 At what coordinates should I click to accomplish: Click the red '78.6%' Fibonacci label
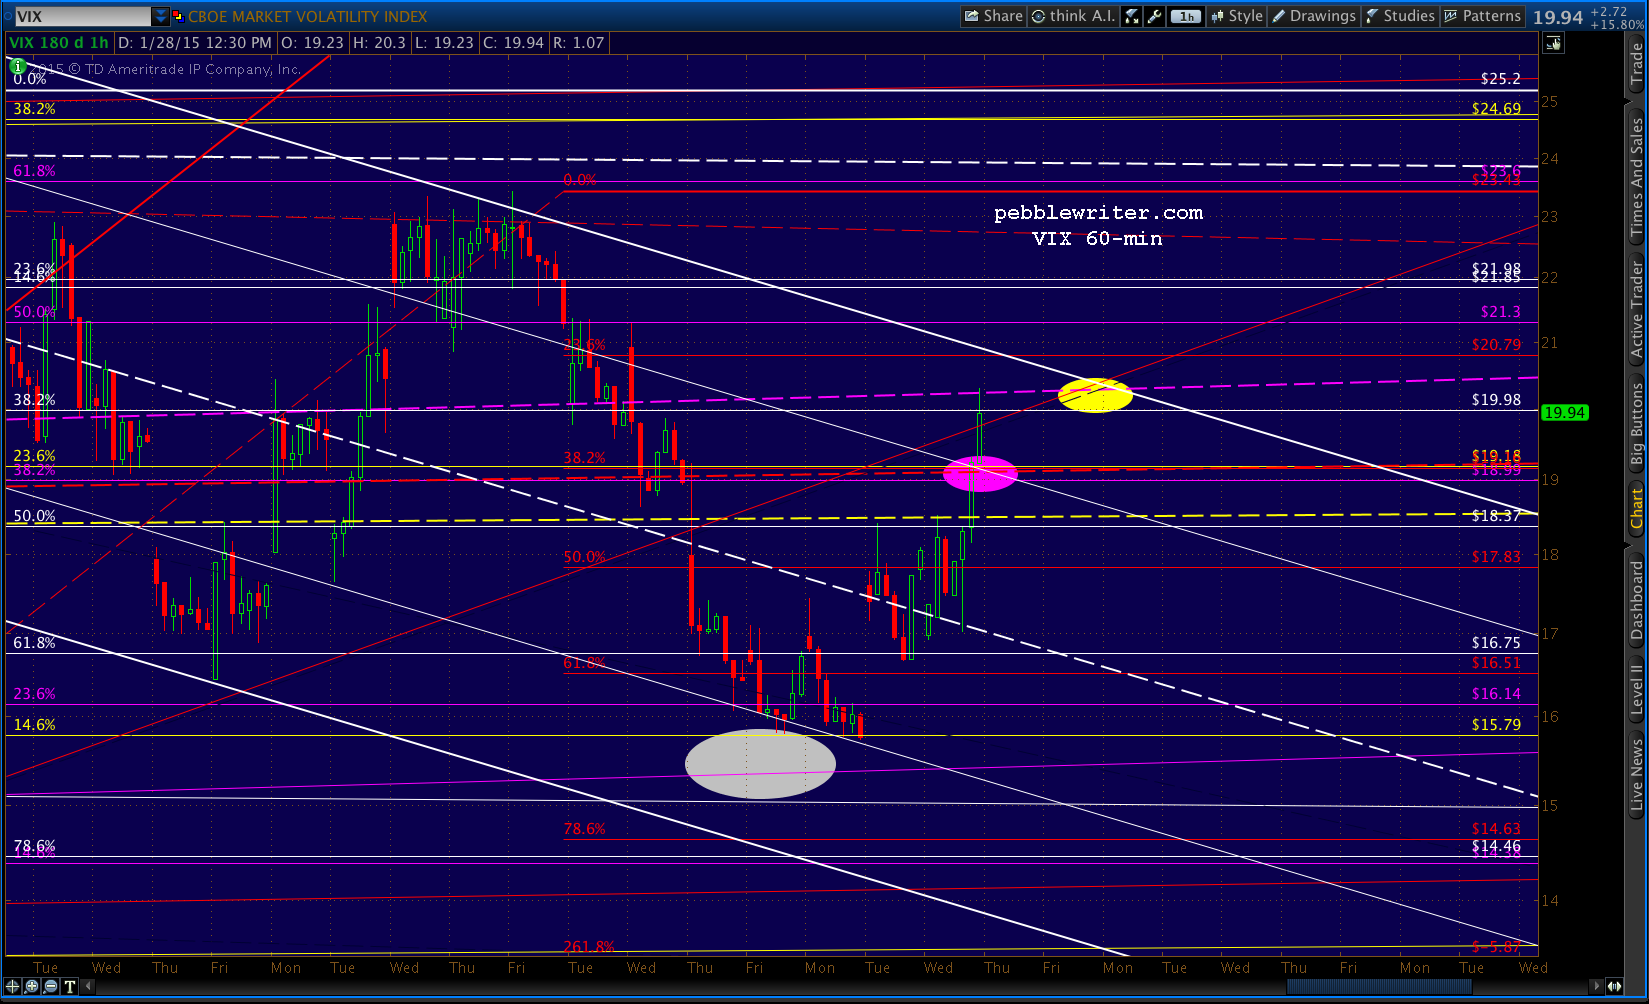585,829
